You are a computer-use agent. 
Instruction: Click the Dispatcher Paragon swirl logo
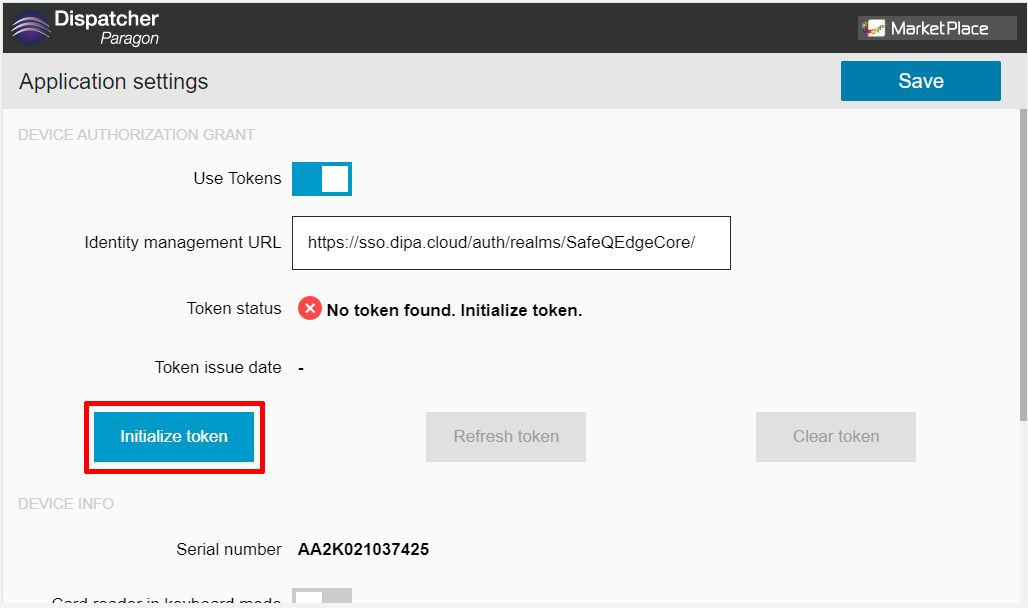30,28
